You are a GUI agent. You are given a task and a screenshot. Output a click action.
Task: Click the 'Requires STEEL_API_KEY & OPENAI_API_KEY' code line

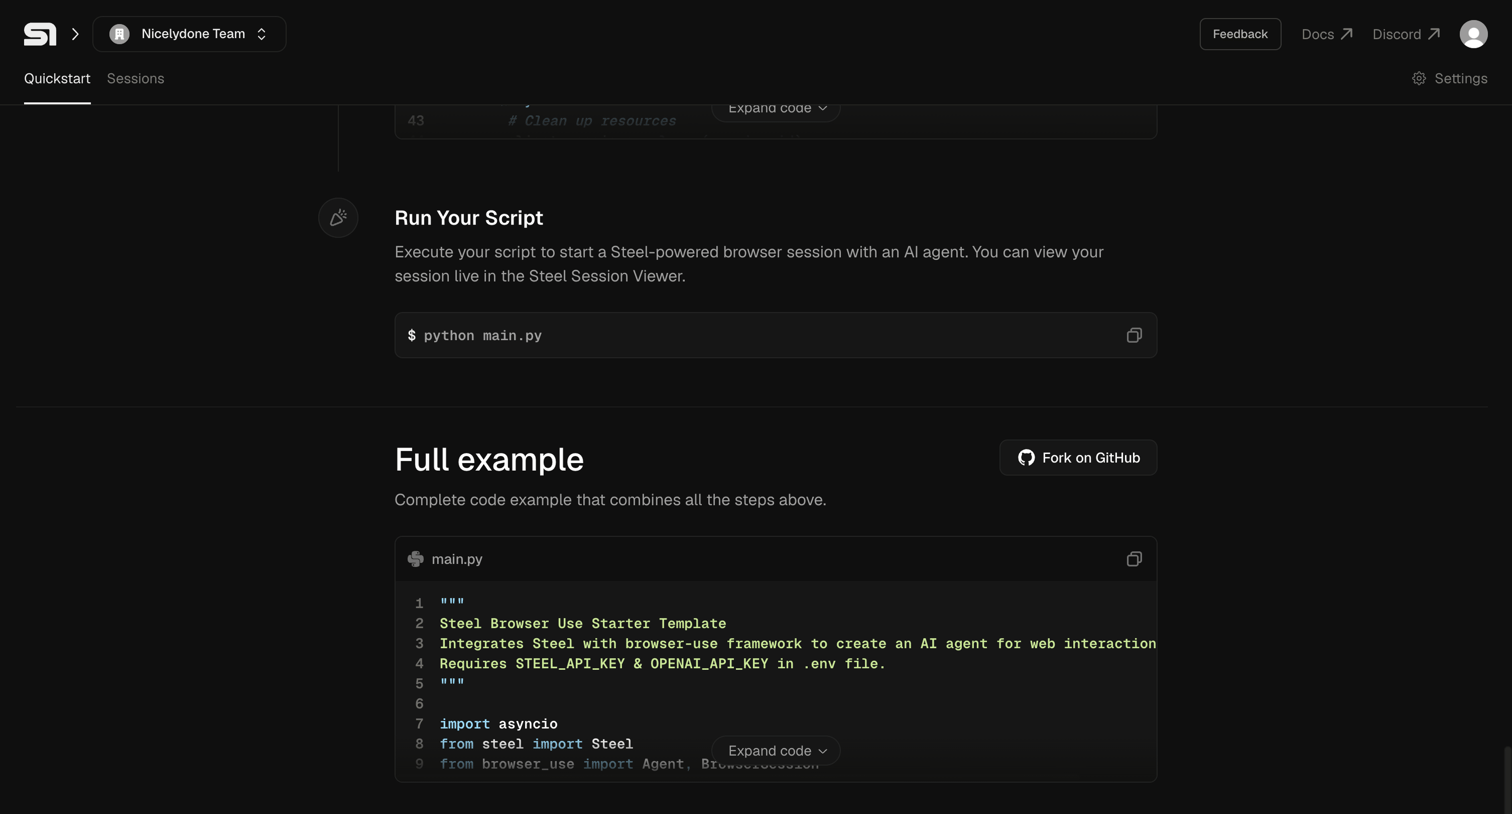pyautogui.click(x=663, y=664)
